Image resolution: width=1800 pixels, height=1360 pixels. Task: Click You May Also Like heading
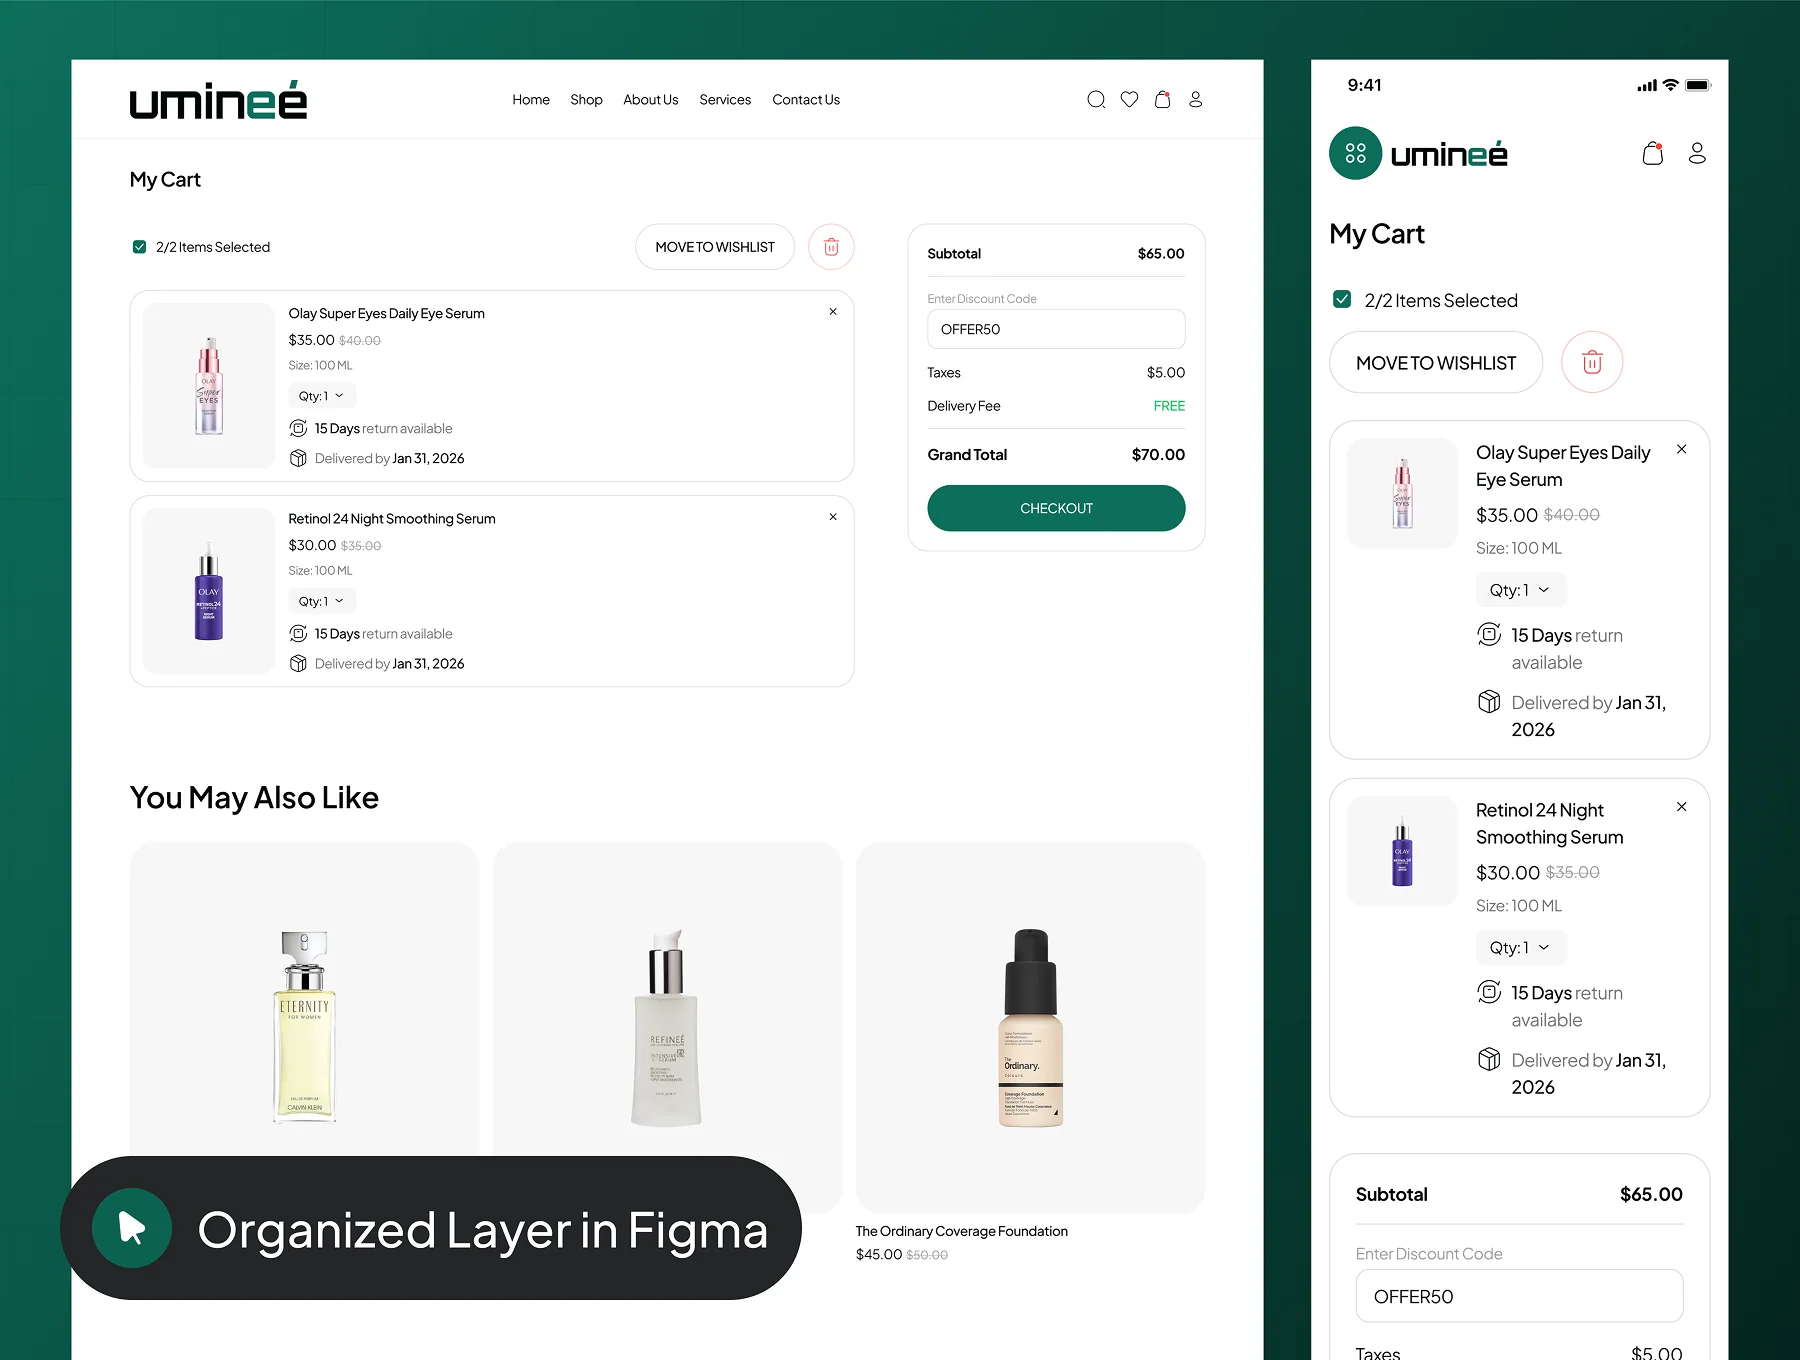(254, 798)
